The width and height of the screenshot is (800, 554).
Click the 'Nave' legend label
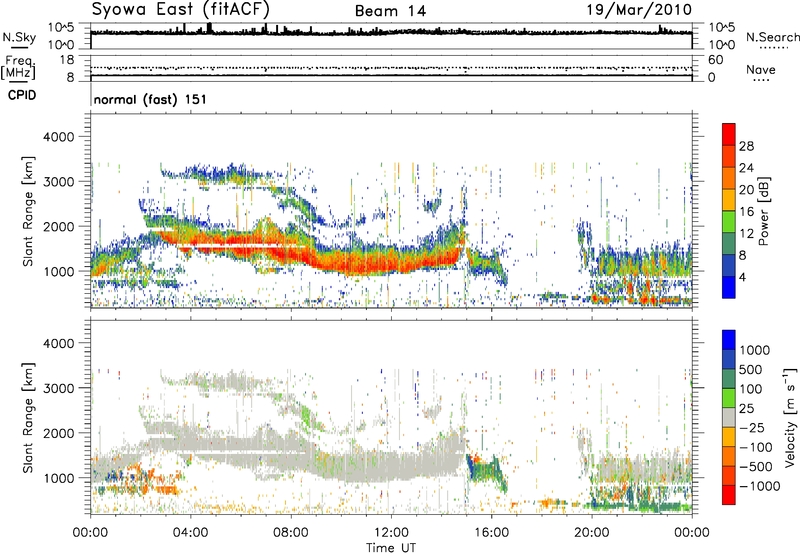(x=761, y=70)
